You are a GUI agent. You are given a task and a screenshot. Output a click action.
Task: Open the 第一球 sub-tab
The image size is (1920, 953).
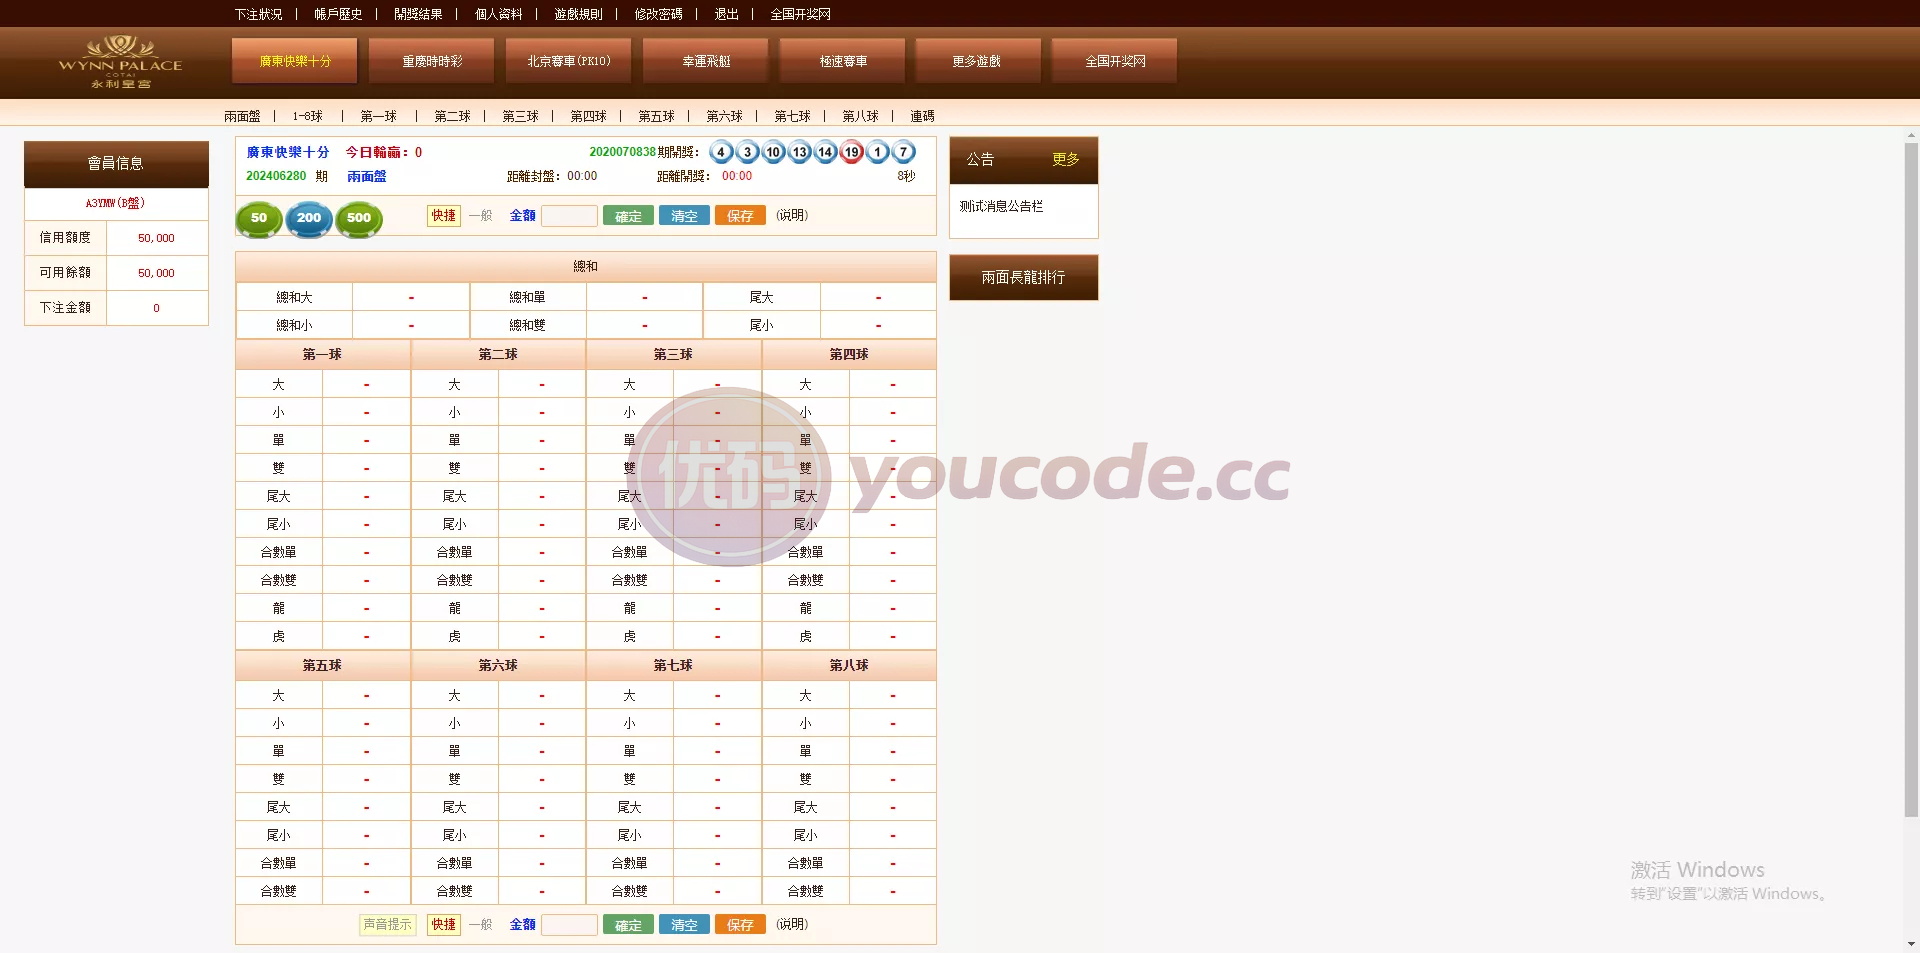tap(379, 116)
